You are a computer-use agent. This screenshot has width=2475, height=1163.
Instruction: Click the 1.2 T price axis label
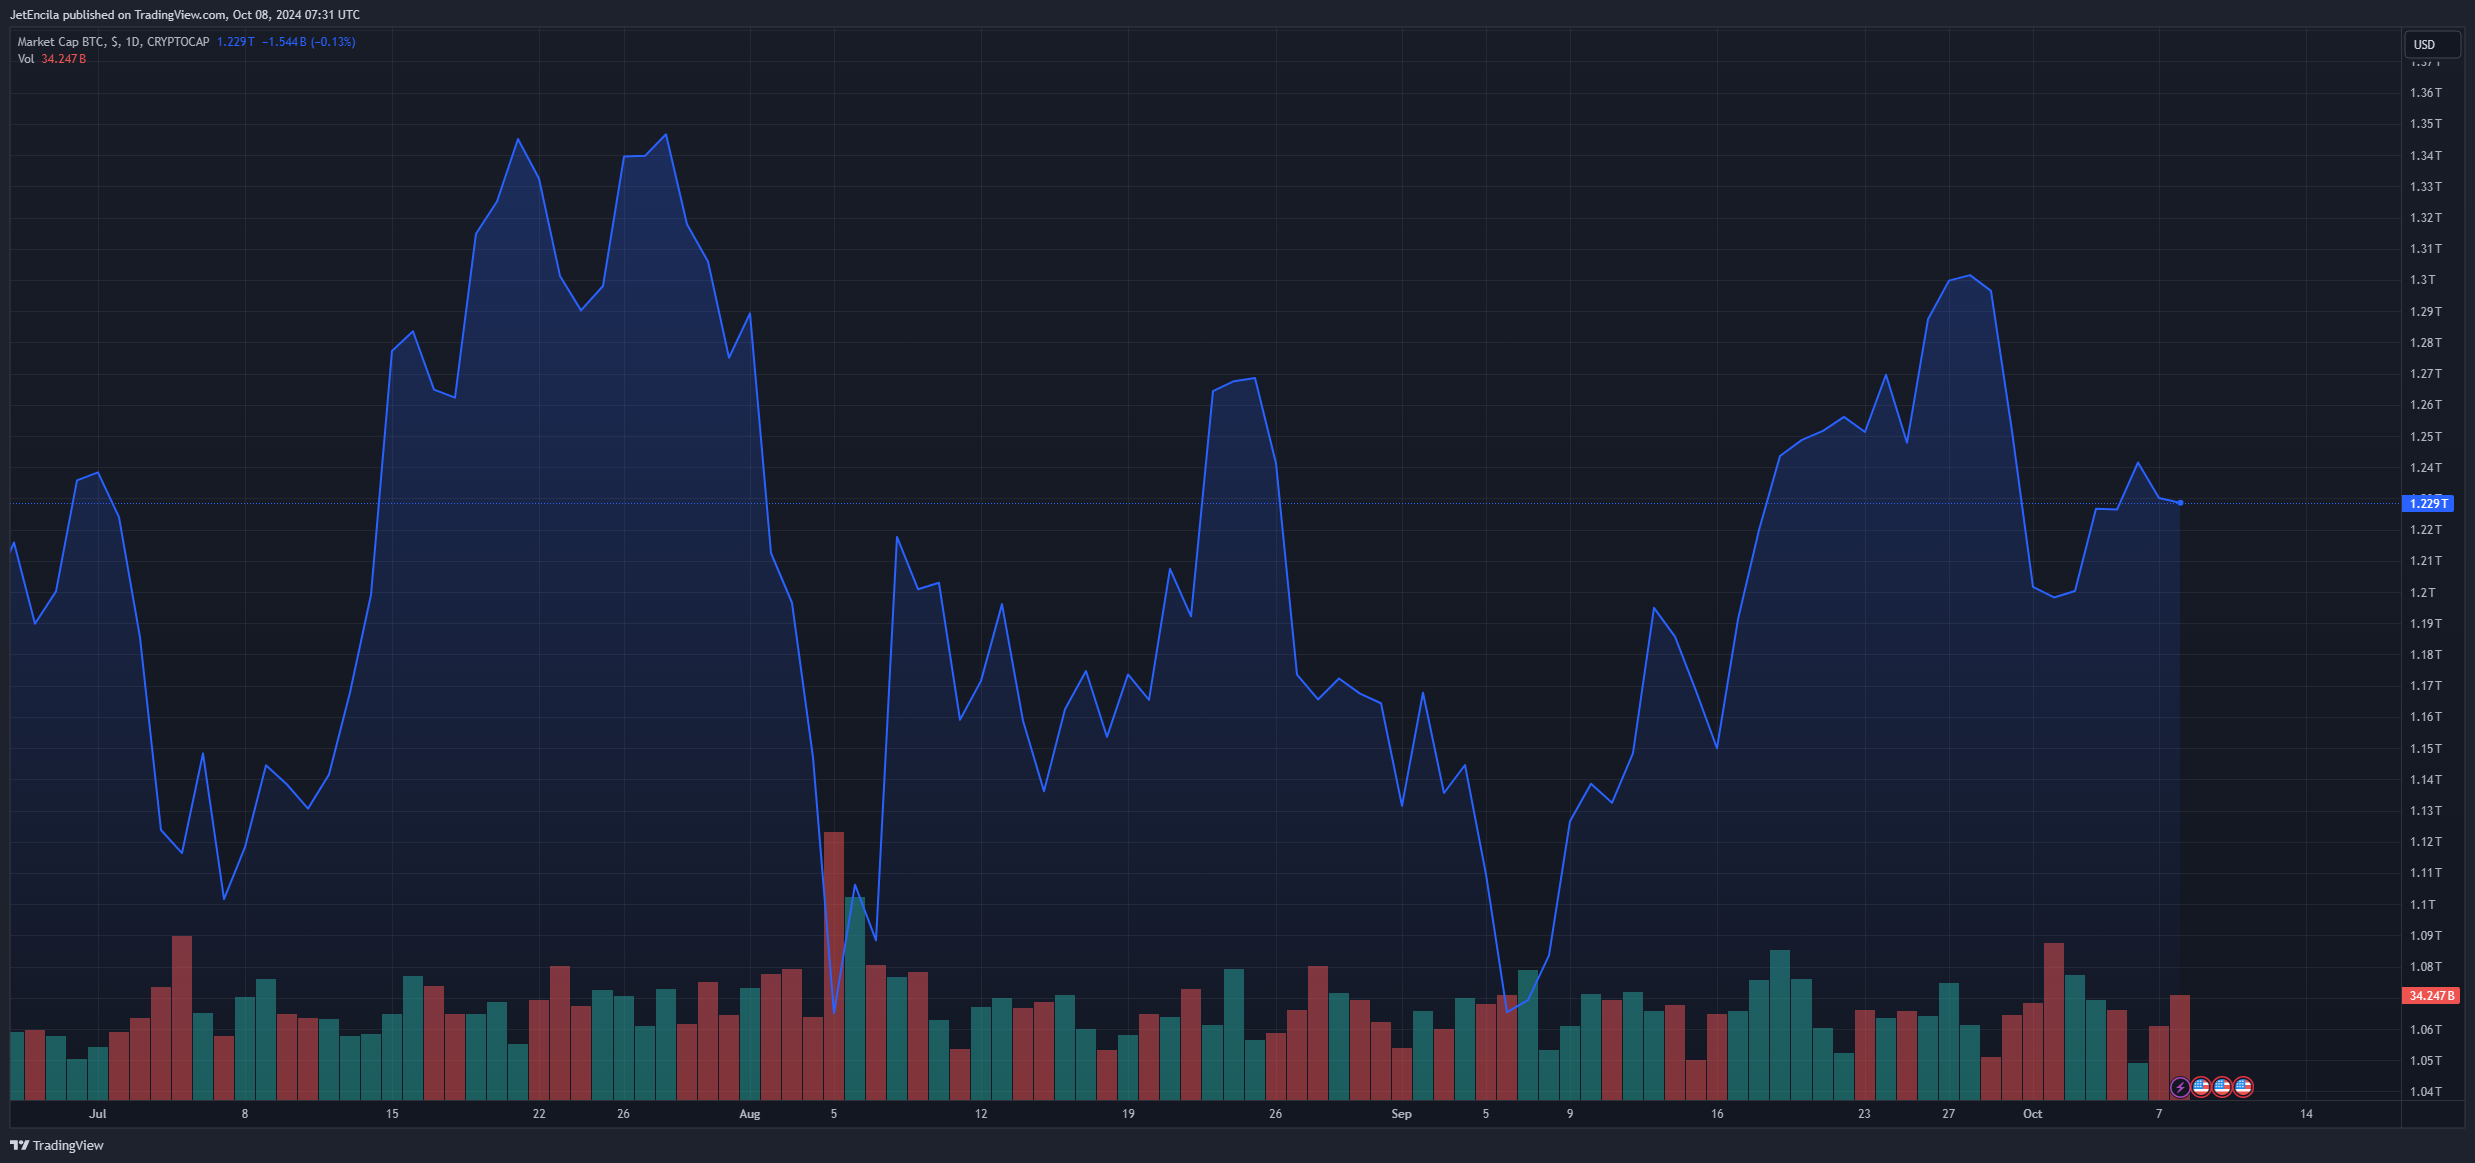(x=2422, y=593)
